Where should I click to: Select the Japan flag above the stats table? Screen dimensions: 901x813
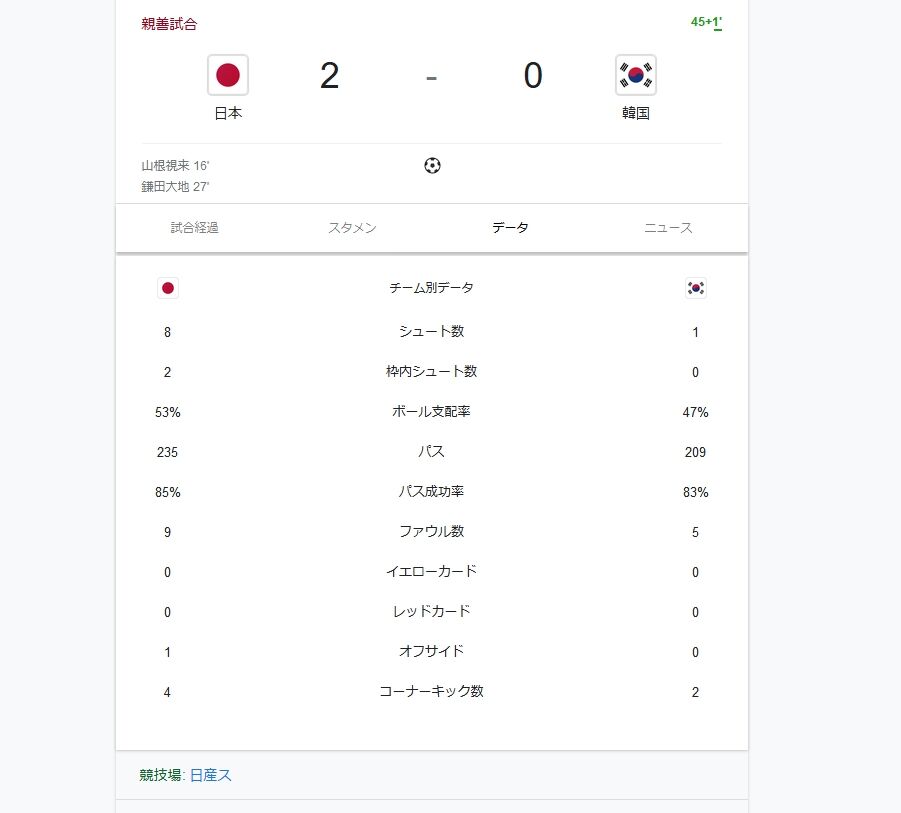(167, 288)
